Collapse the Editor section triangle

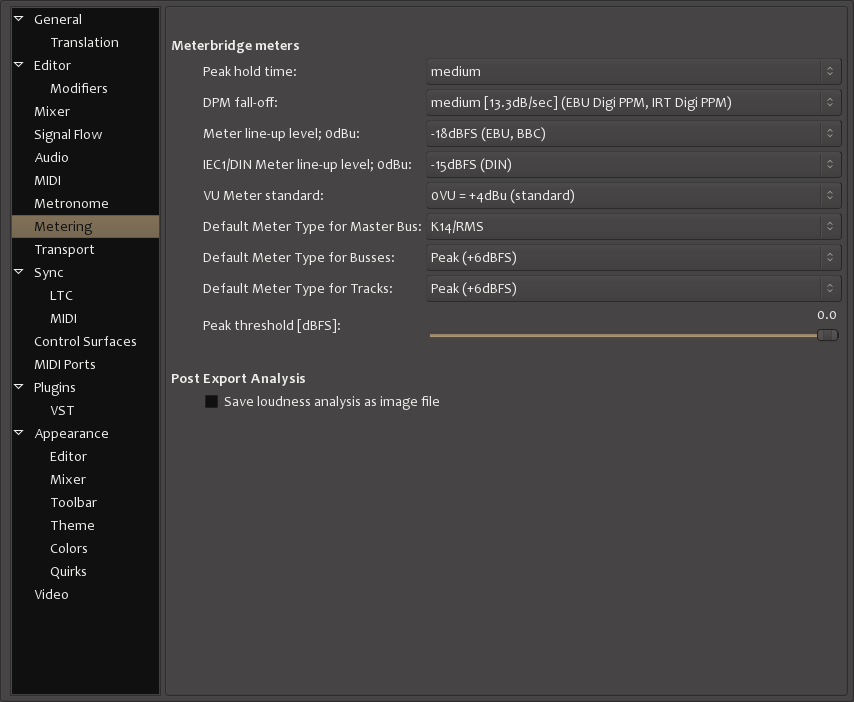coord(18,65)
